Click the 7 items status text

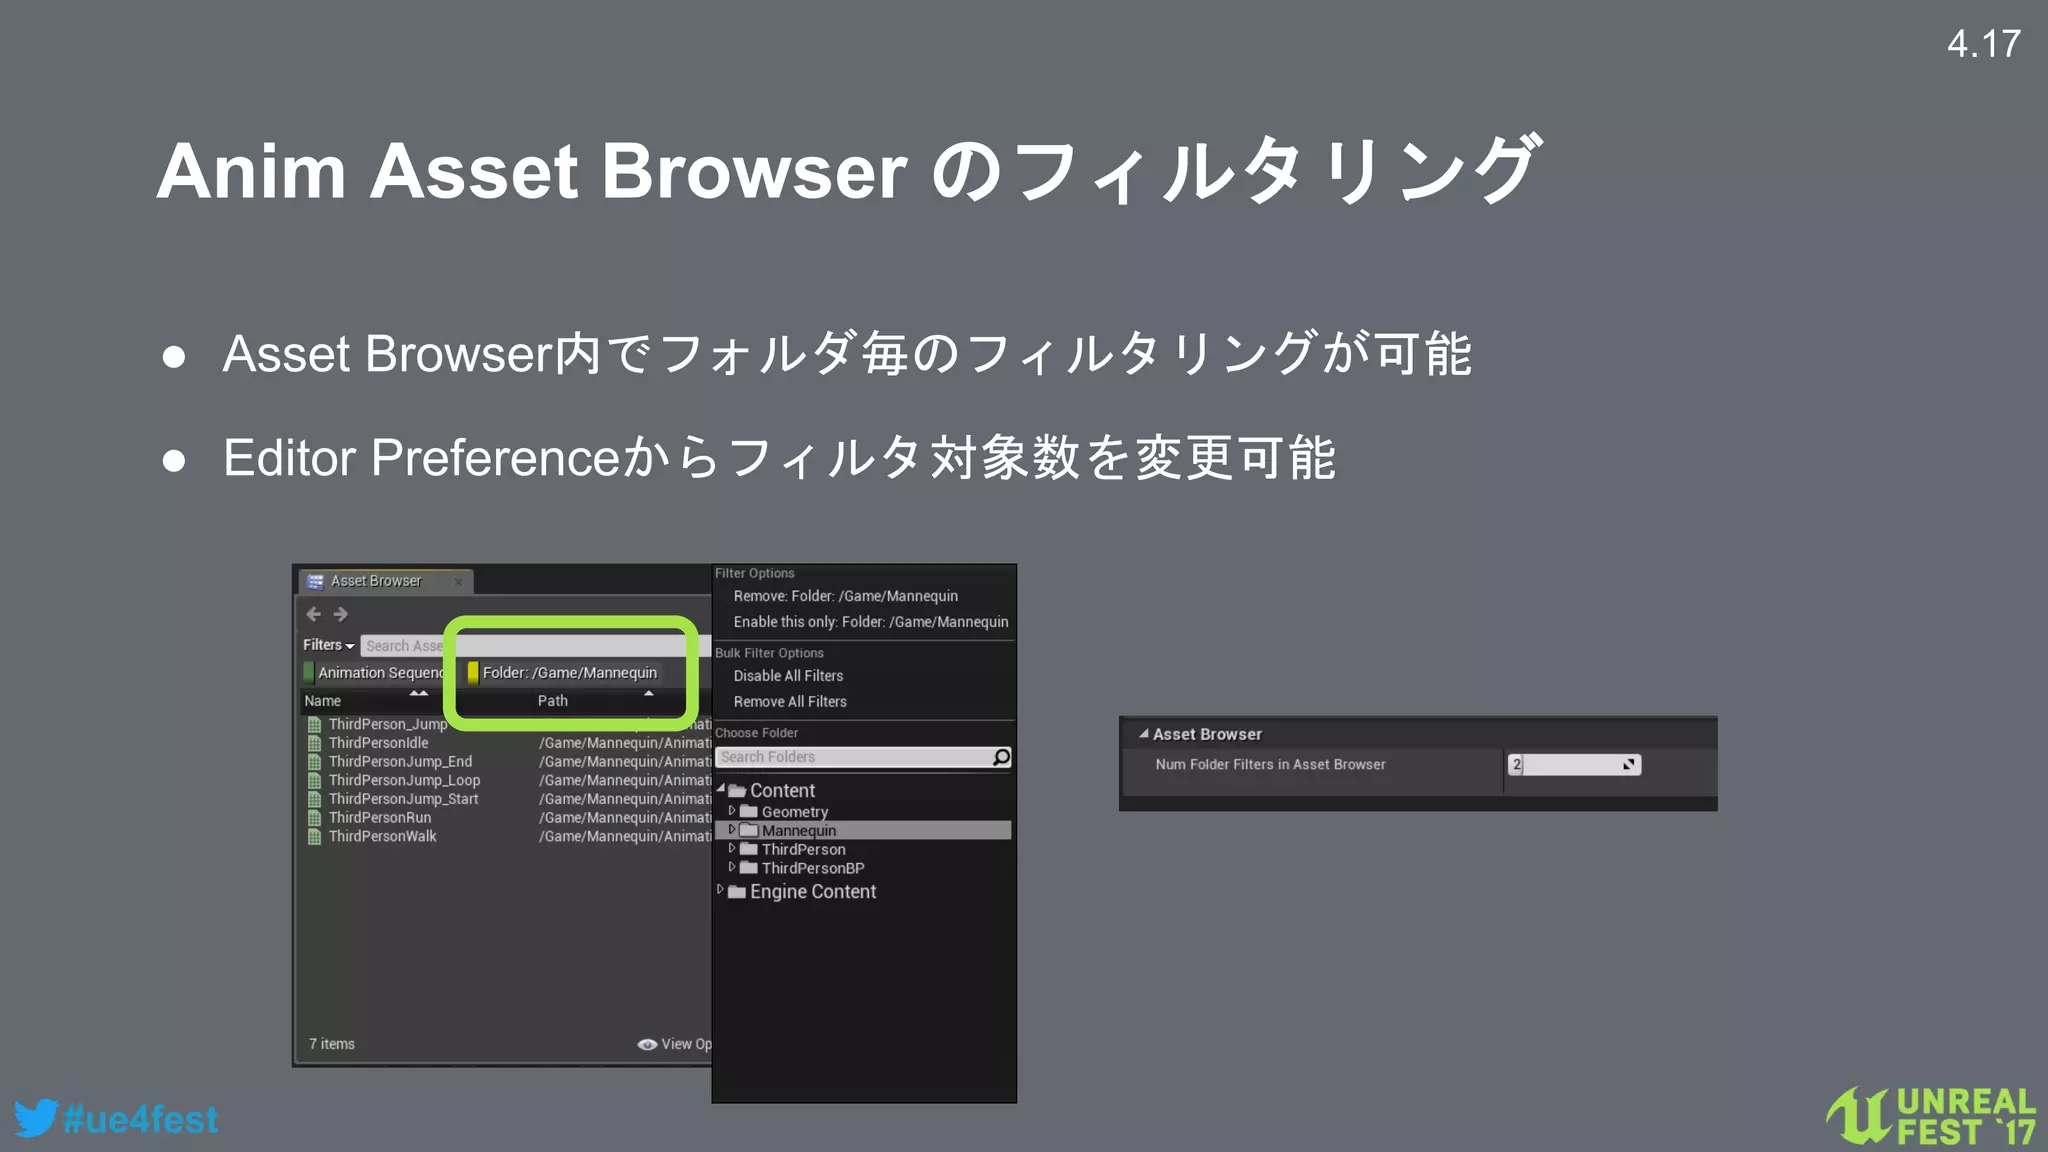point(332,1044)
